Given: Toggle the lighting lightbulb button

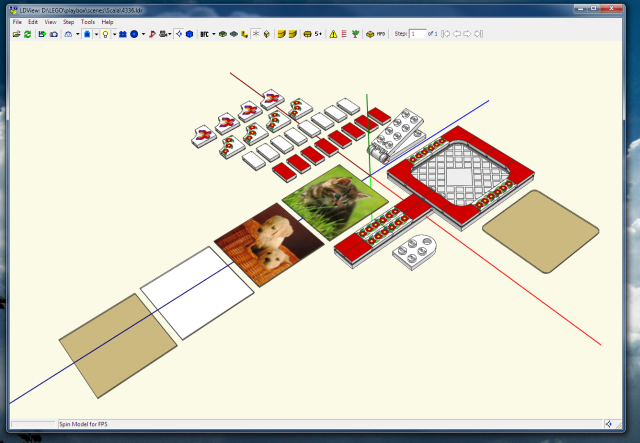Looking at the screenshot, I should pyautogui.click(x=105, y=33).
